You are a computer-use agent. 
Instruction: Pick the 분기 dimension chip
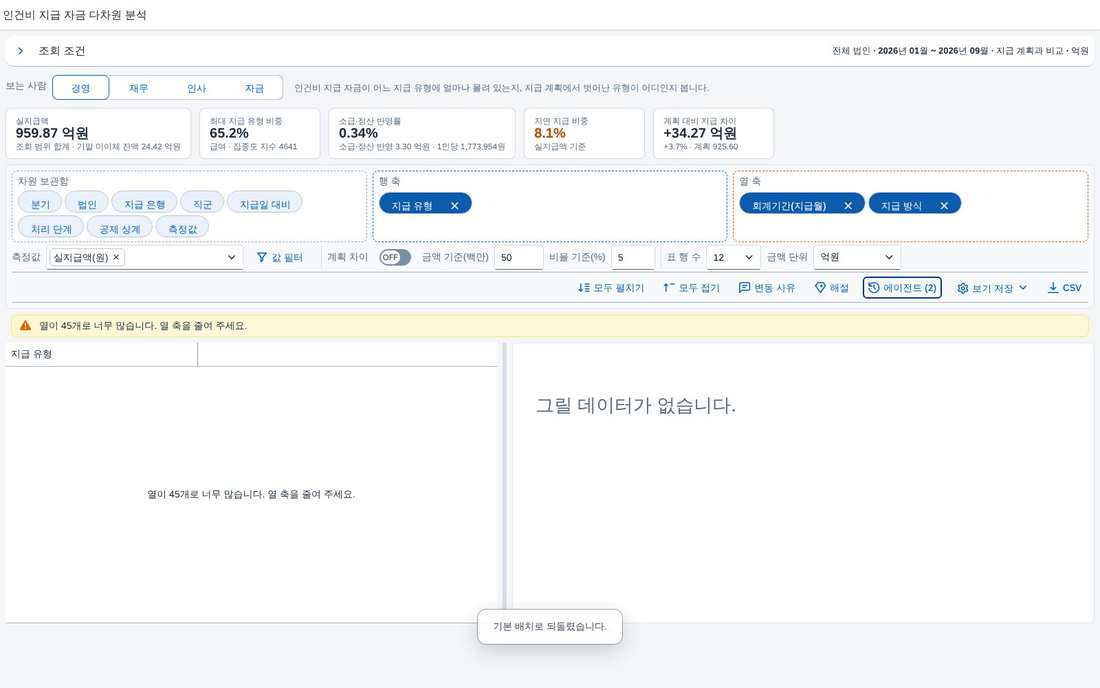pyautogui.click(x=40, y=204)
